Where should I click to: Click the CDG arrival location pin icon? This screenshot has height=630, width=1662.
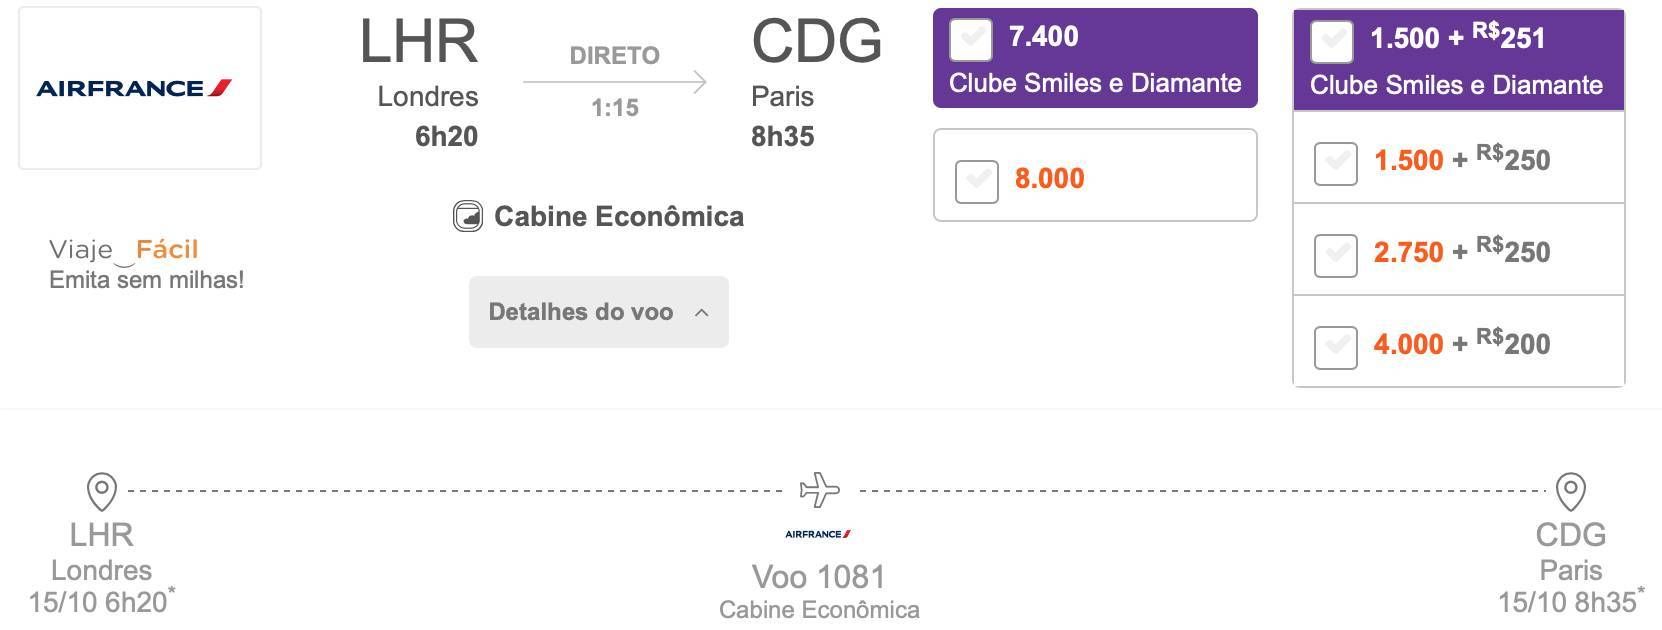1570,492
